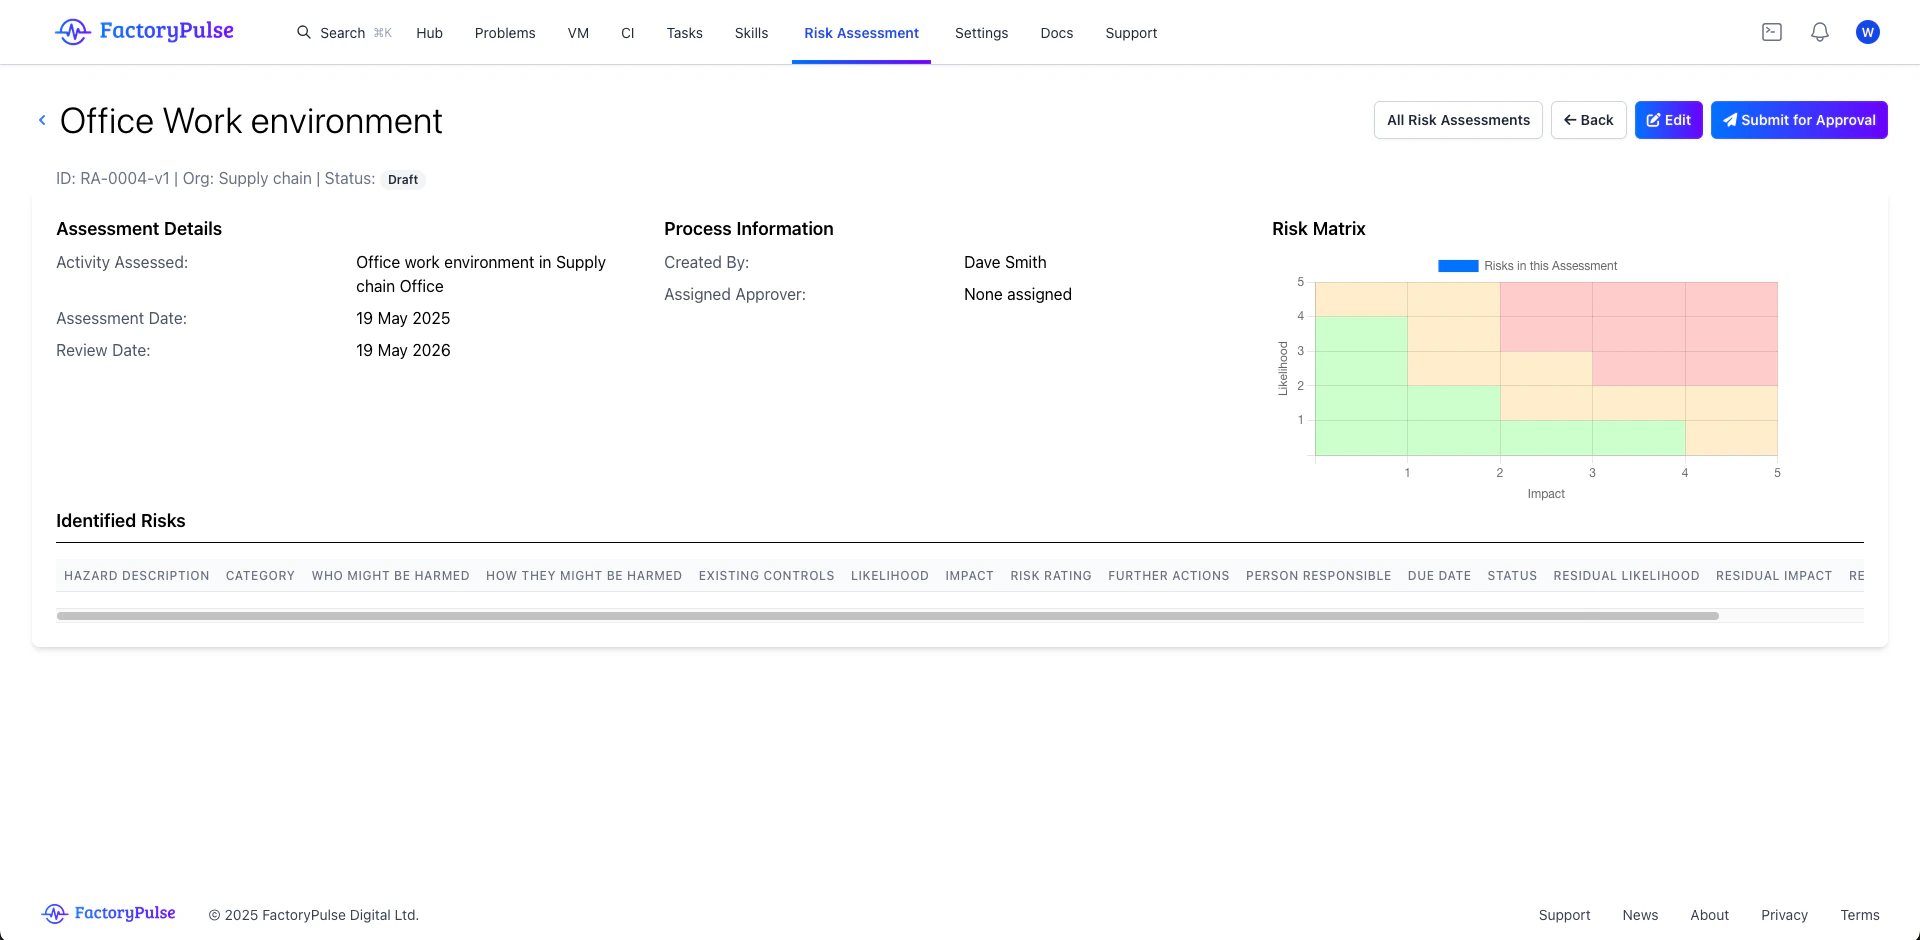Open the VM menu item
Viewport: 1920px width, 940px height.
[x=578, y=33]
